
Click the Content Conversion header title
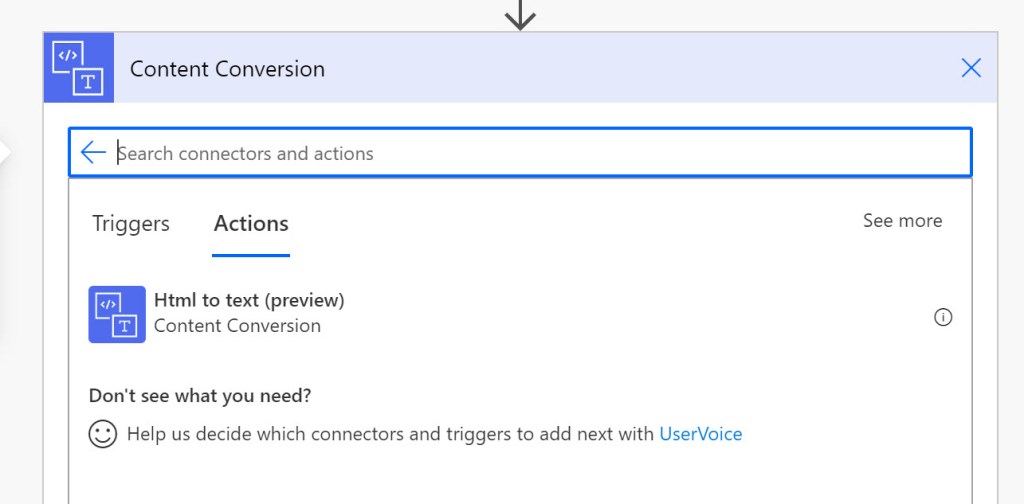227,69
